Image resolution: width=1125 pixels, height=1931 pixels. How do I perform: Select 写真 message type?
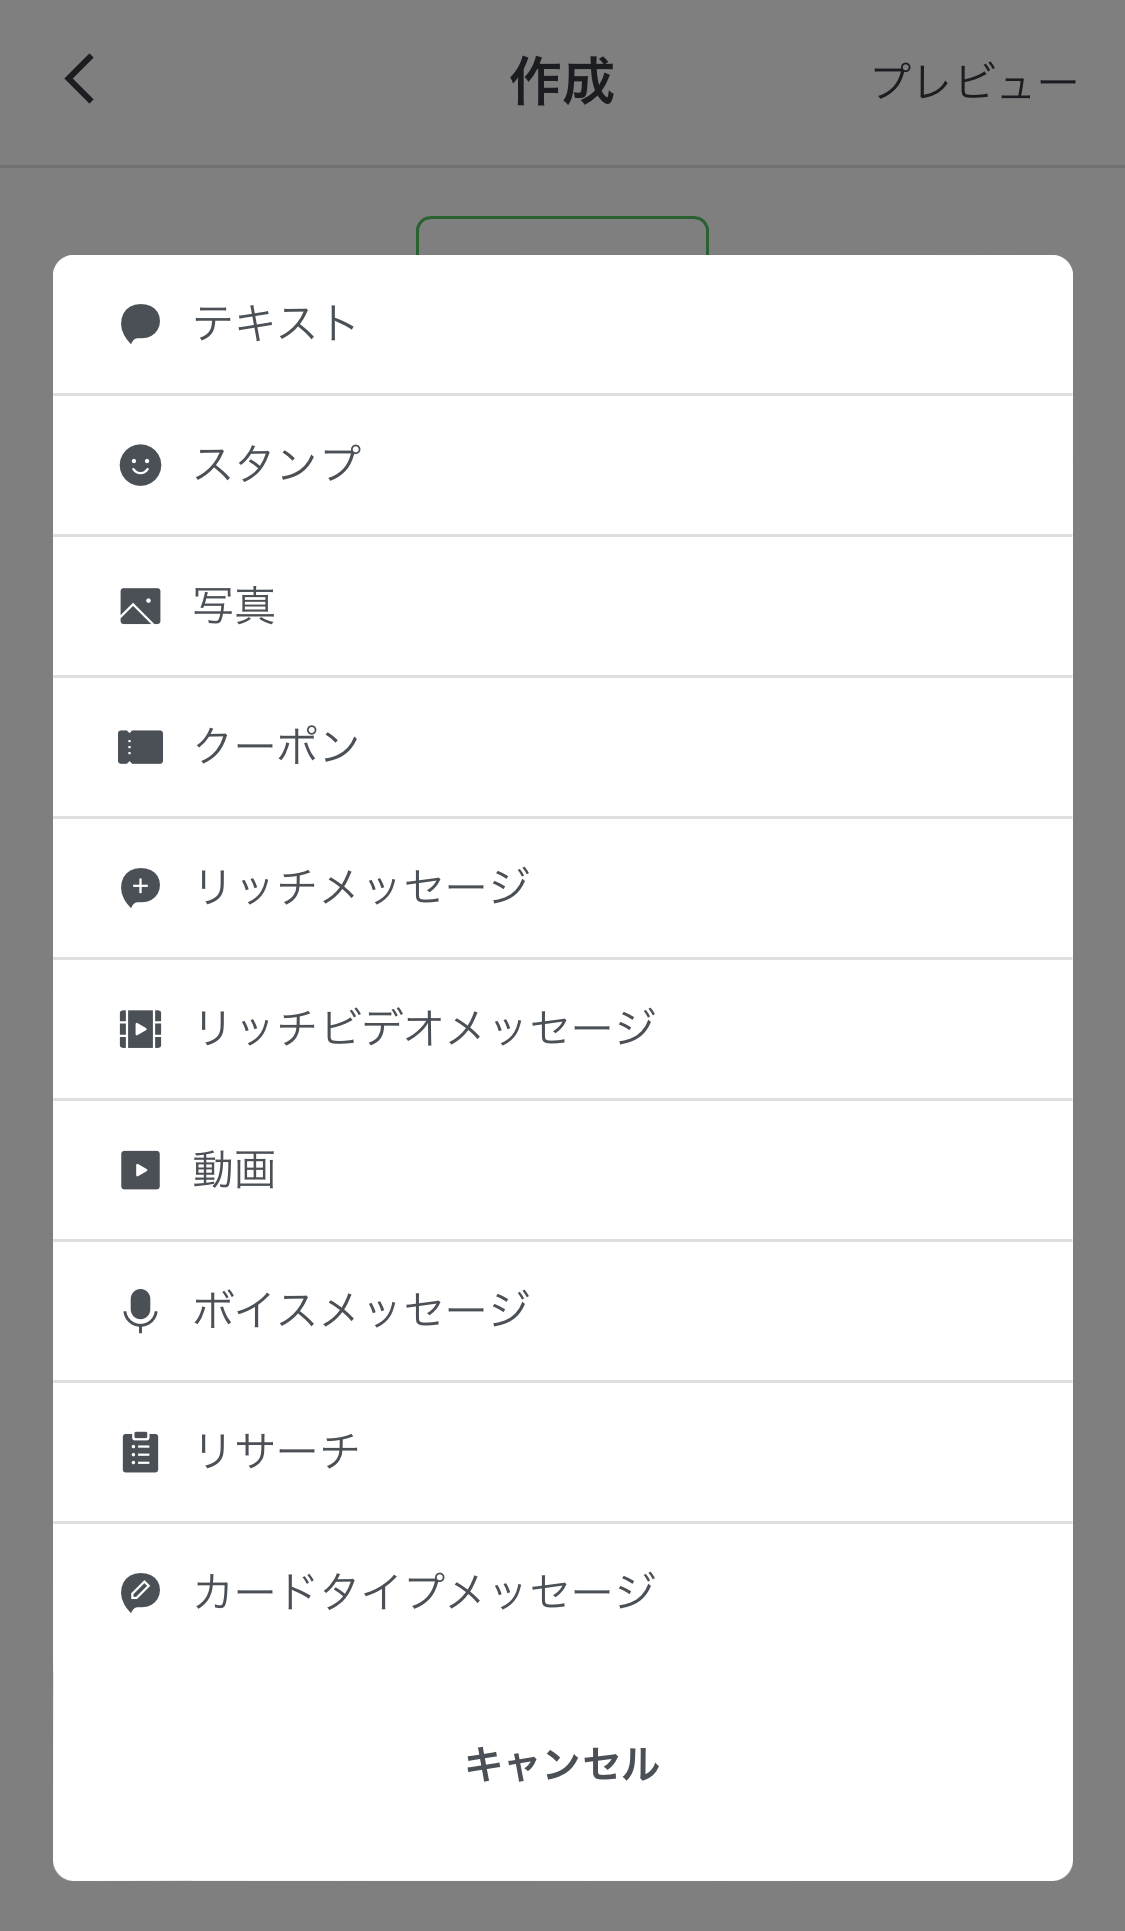point(234,606)
